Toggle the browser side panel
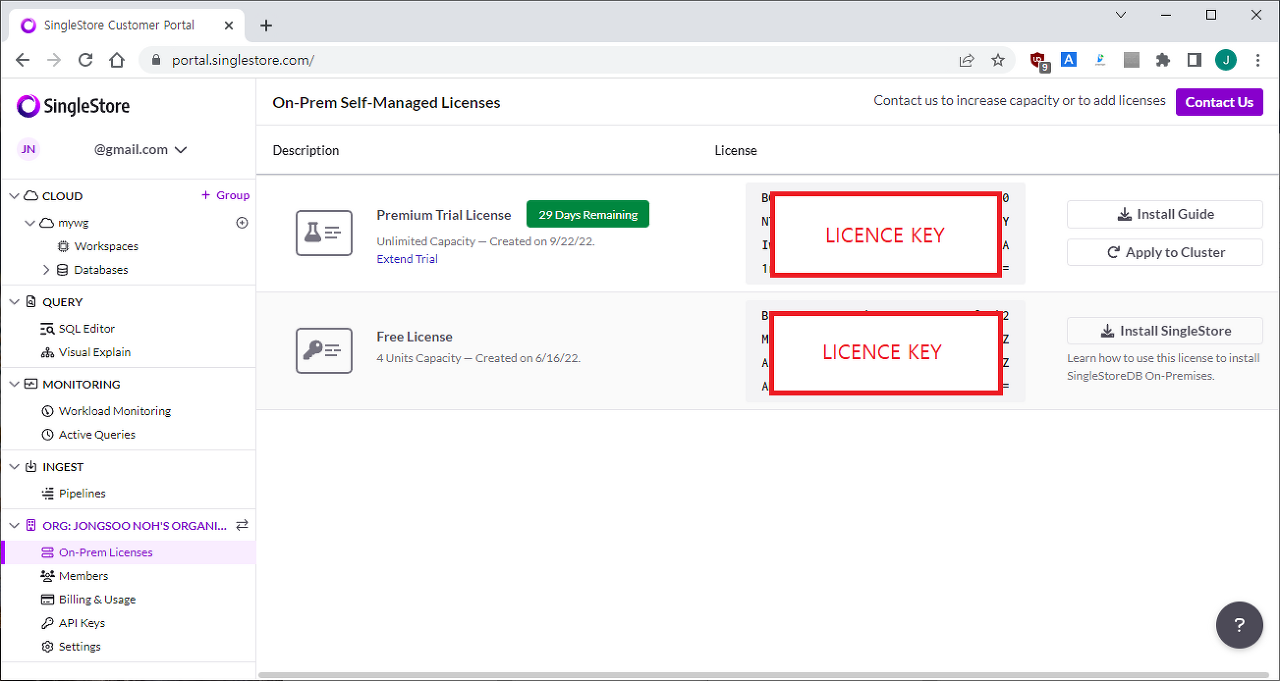This screenshot has height=681, width=1280. pos(1194,60)
